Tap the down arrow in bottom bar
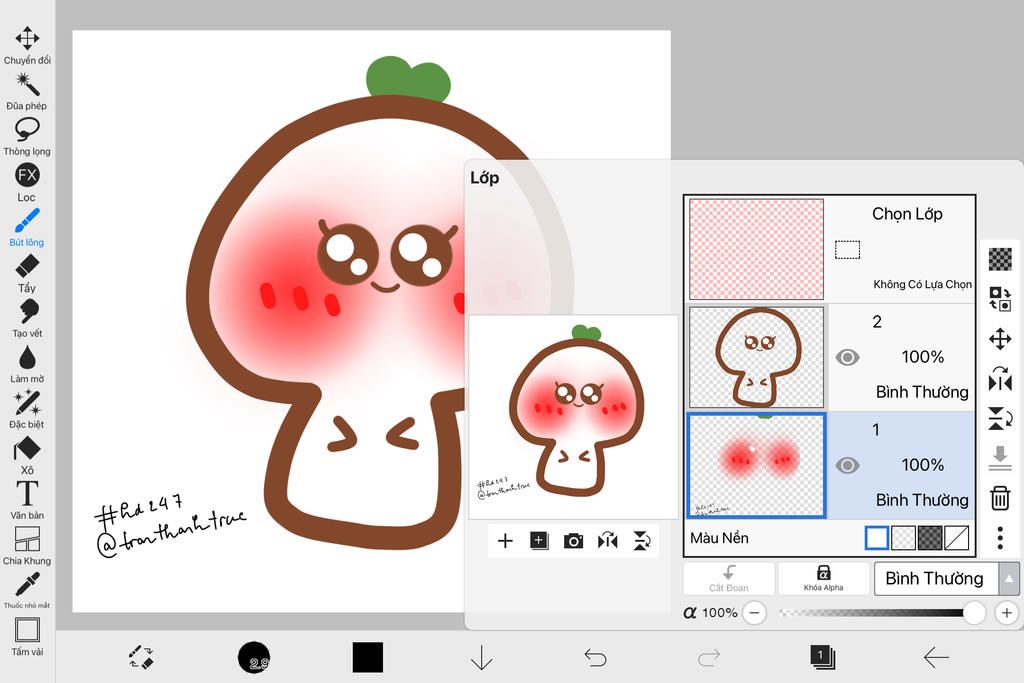This screenshot has width=1024, height=683. click(481, 658)
